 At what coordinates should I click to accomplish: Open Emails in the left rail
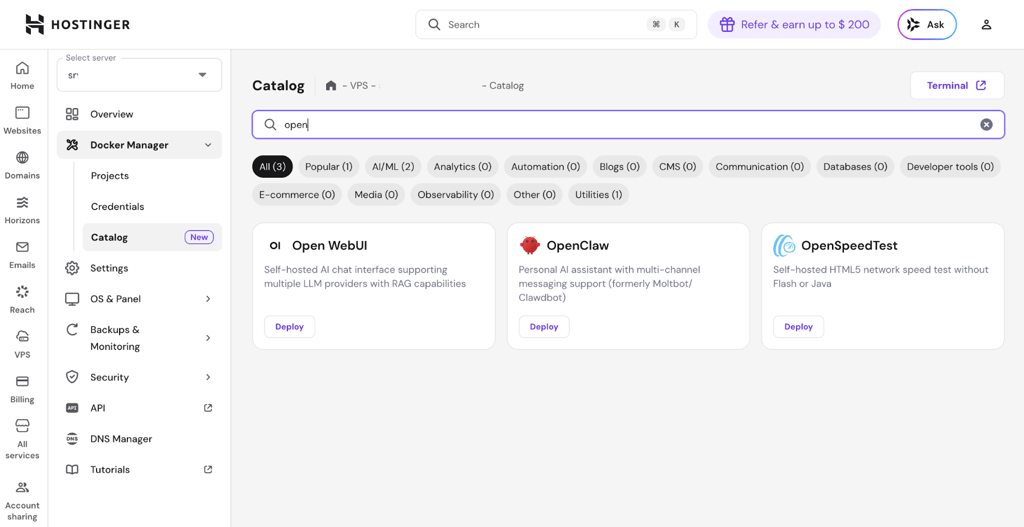point(22,255)
